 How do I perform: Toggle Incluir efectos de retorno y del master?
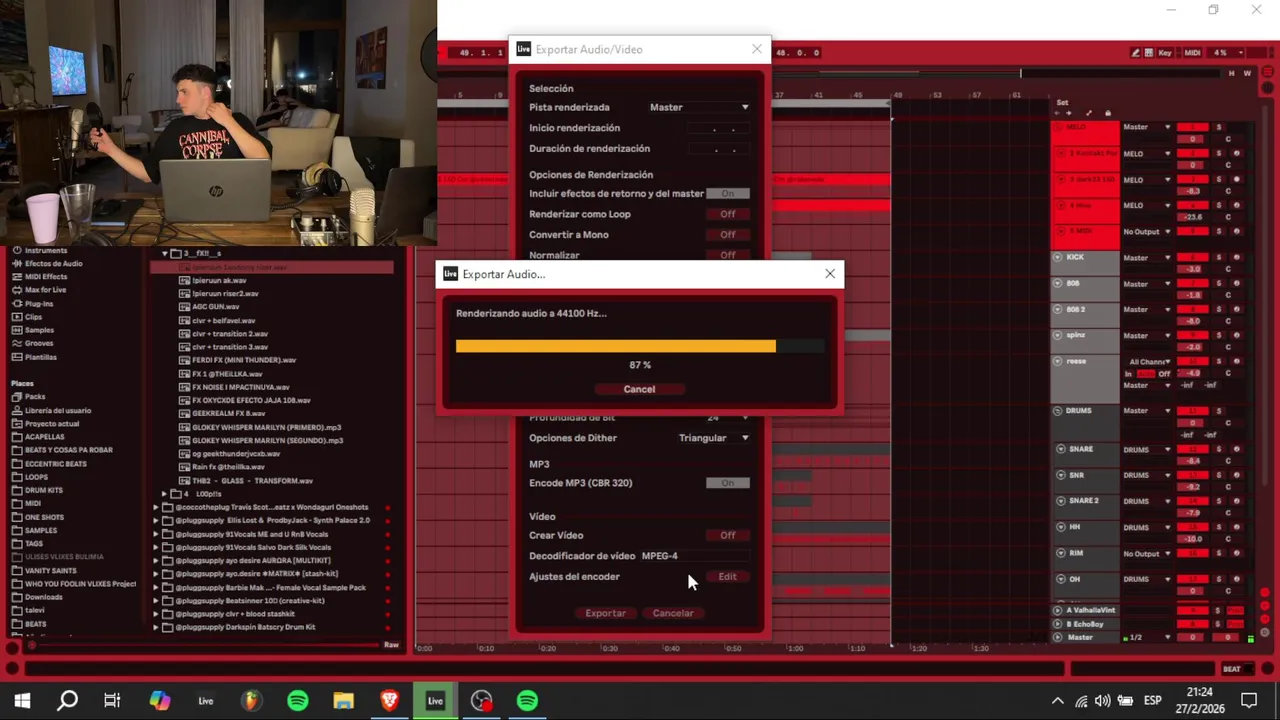tap(727, 193)
